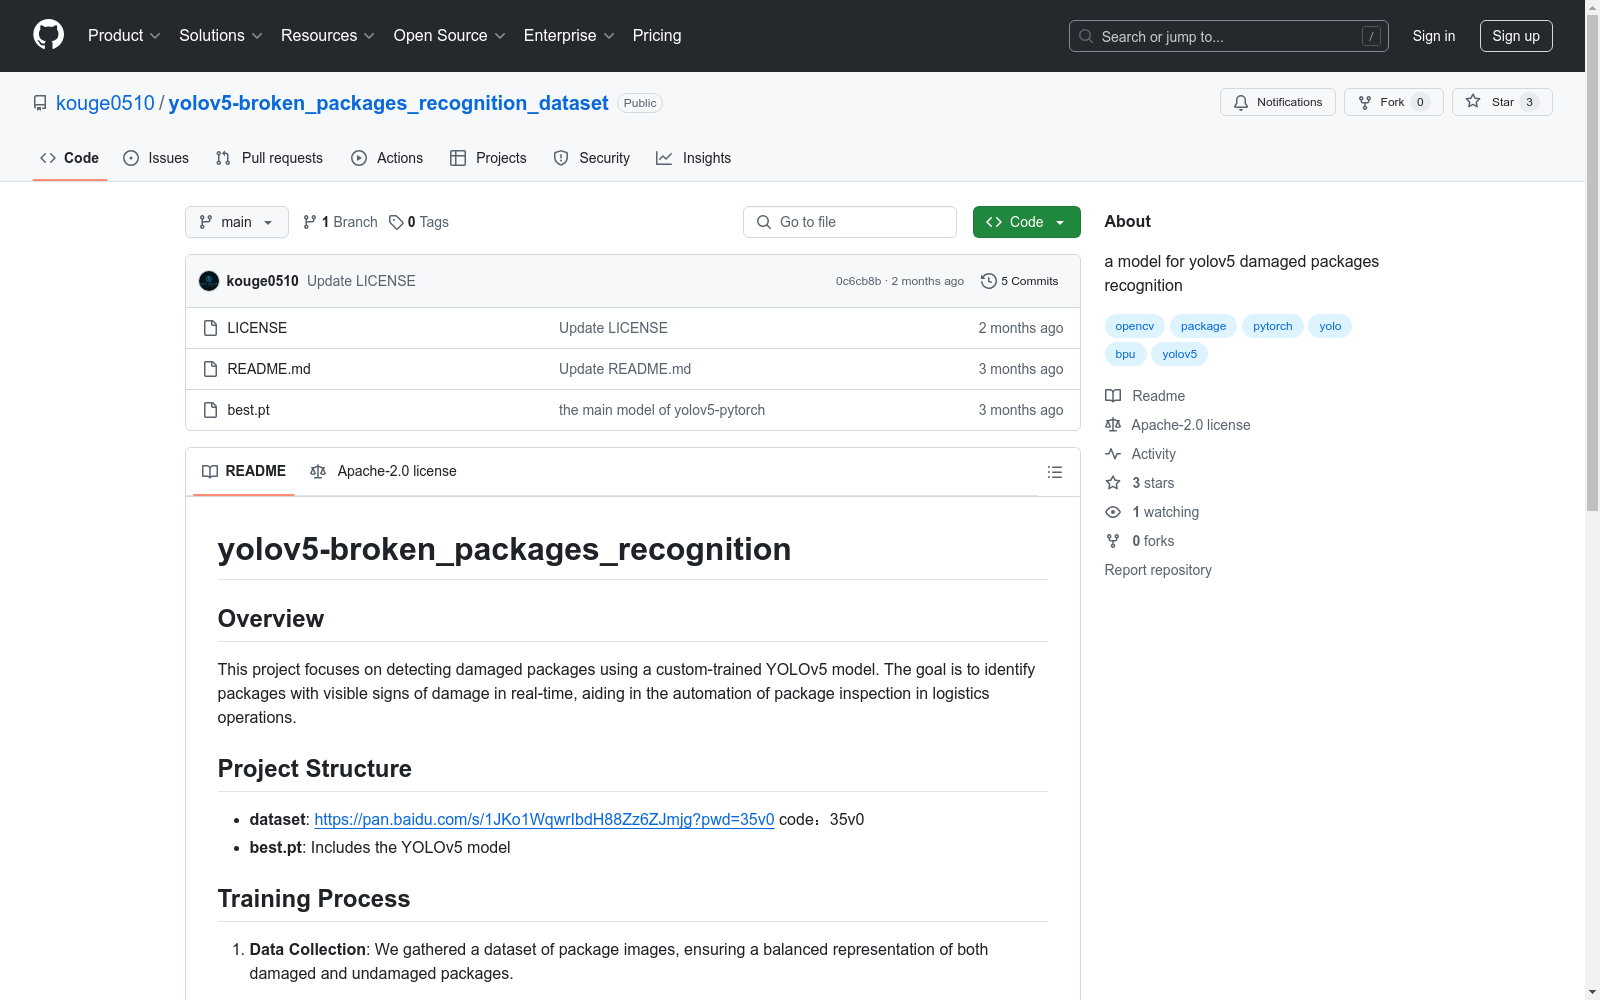This screenshot has width=1600, height=1000.
Task: Click the eye icon next to 1 watching
Action: coord(1113,511)
